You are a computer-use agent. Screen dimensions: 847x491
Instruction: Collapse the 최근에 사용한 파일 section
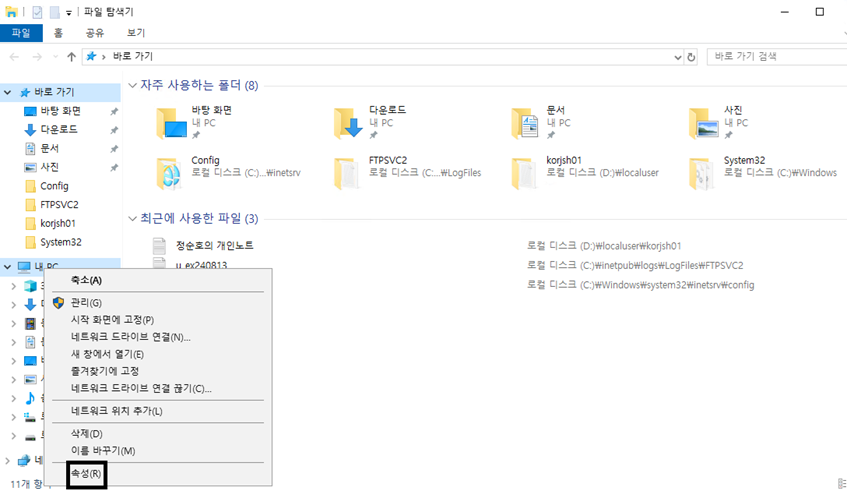tap(132, 218)
